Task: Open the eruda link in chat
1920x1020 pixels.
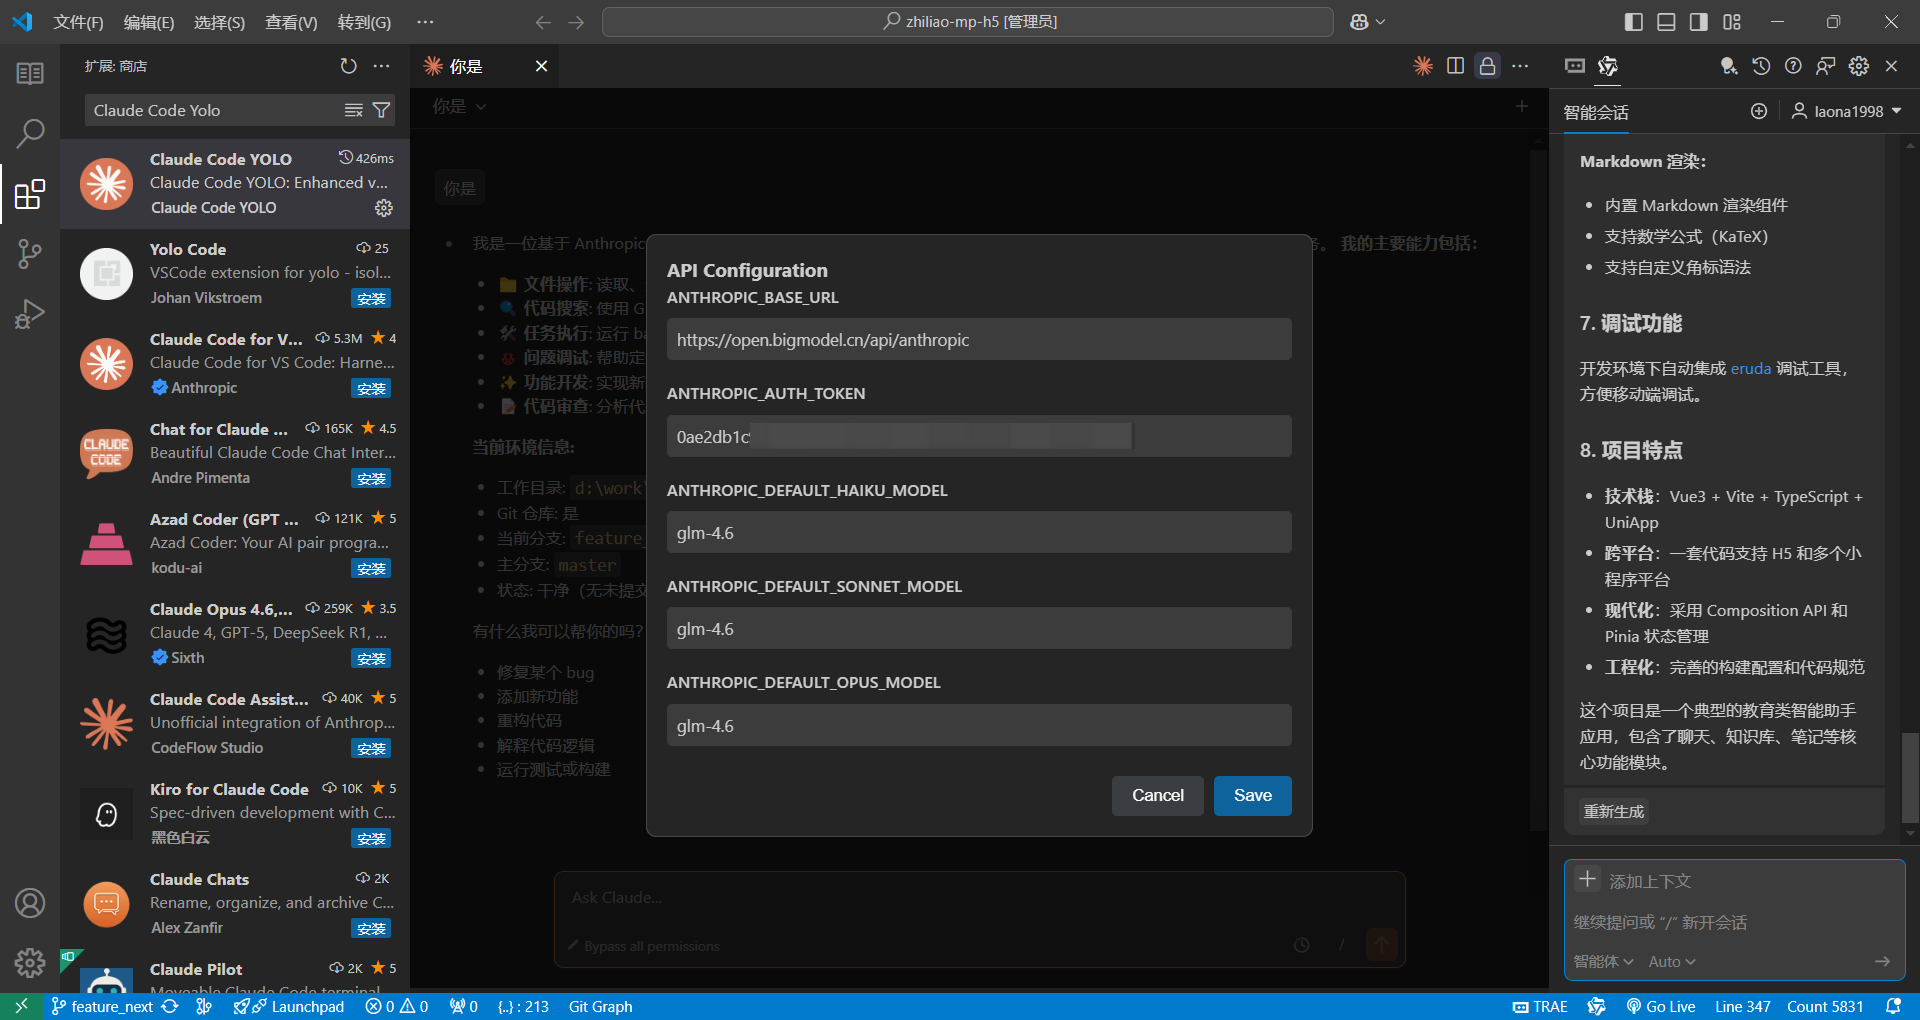Action: coord(1751,368)
